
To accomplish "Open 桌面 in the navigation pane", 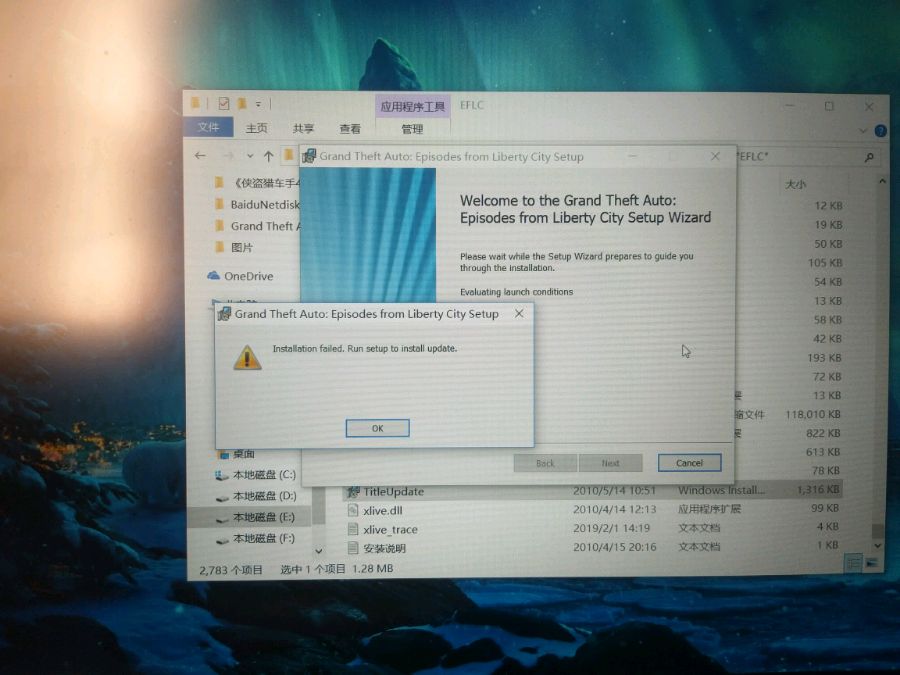I will coord(243,454).
